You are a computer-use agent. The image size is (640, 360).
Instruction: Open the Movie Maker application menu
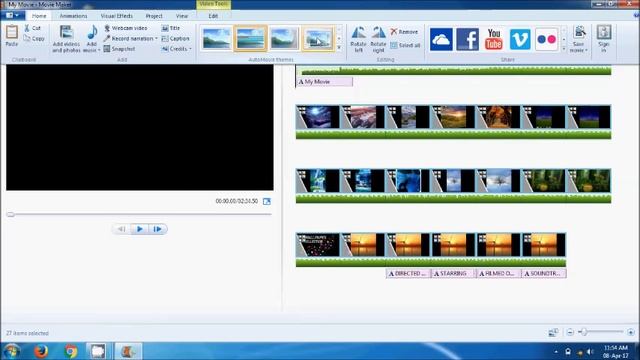pos(12,16)
